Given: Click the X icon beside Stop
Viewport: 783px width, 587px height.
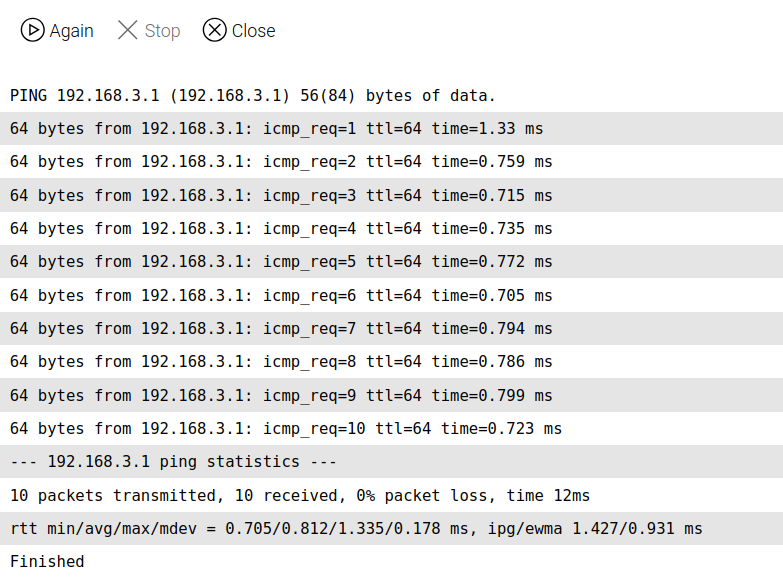Looking at the screenshot, I should (128, 31).
